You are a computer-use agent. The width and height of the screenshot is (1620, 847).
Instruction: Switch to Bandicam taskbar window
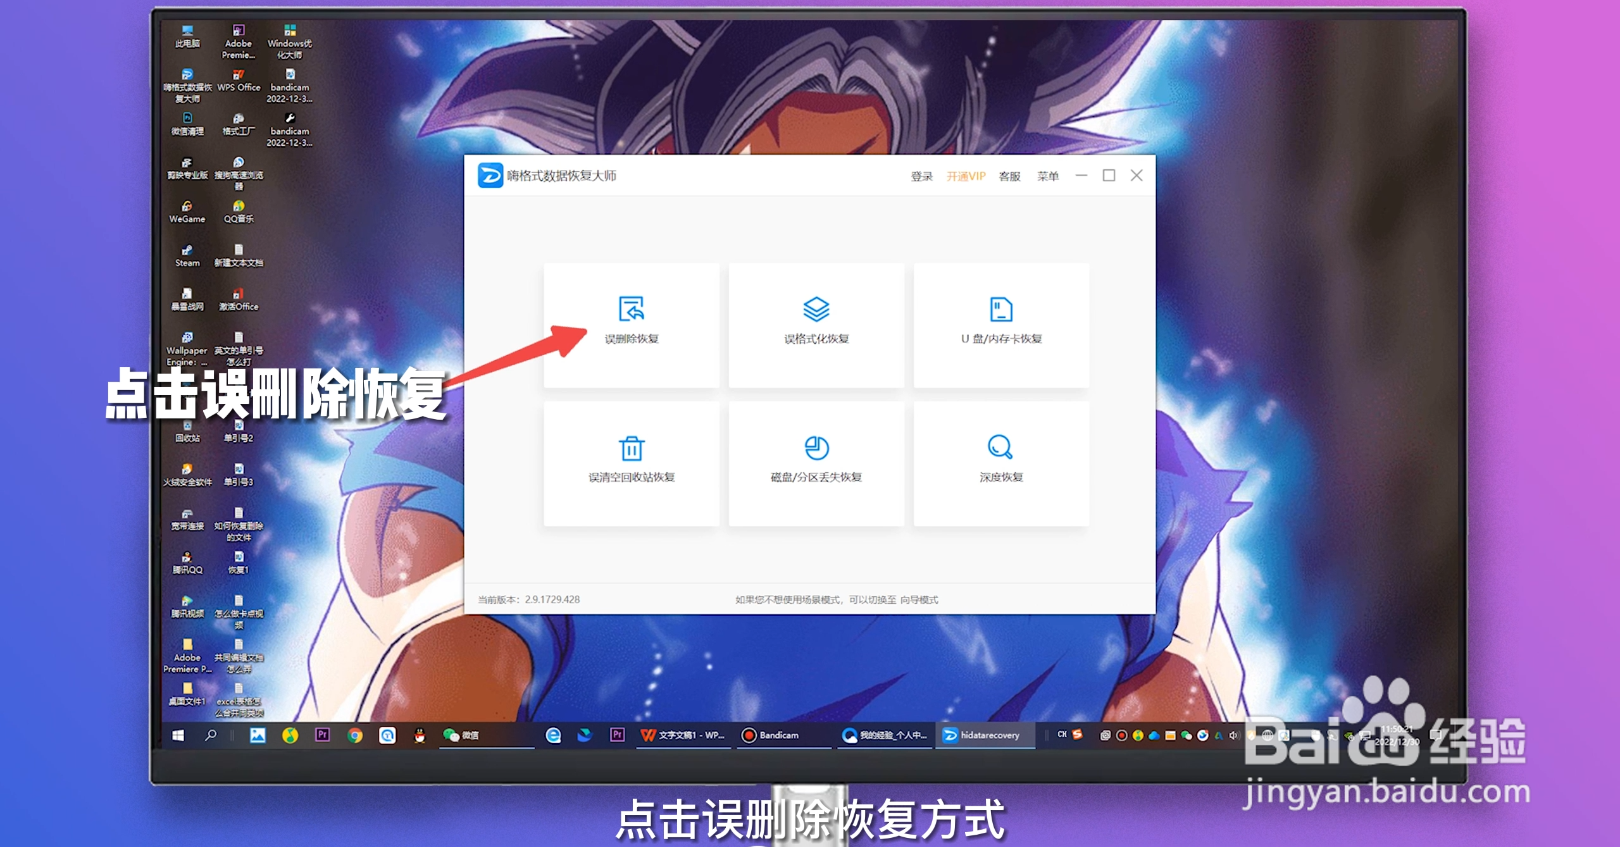point(782,735)
